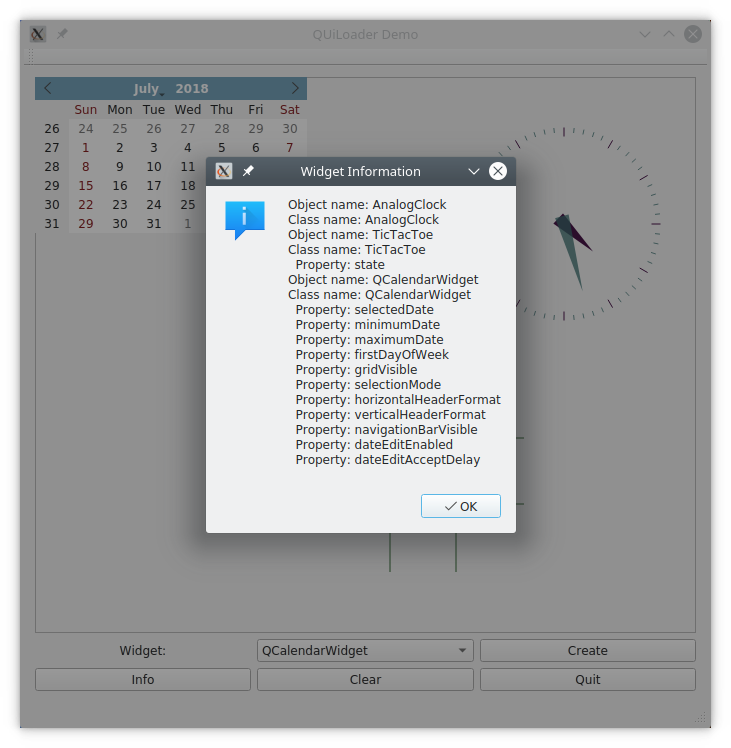Go to previous month in calendar
The image size is (731, 748).
48,88
